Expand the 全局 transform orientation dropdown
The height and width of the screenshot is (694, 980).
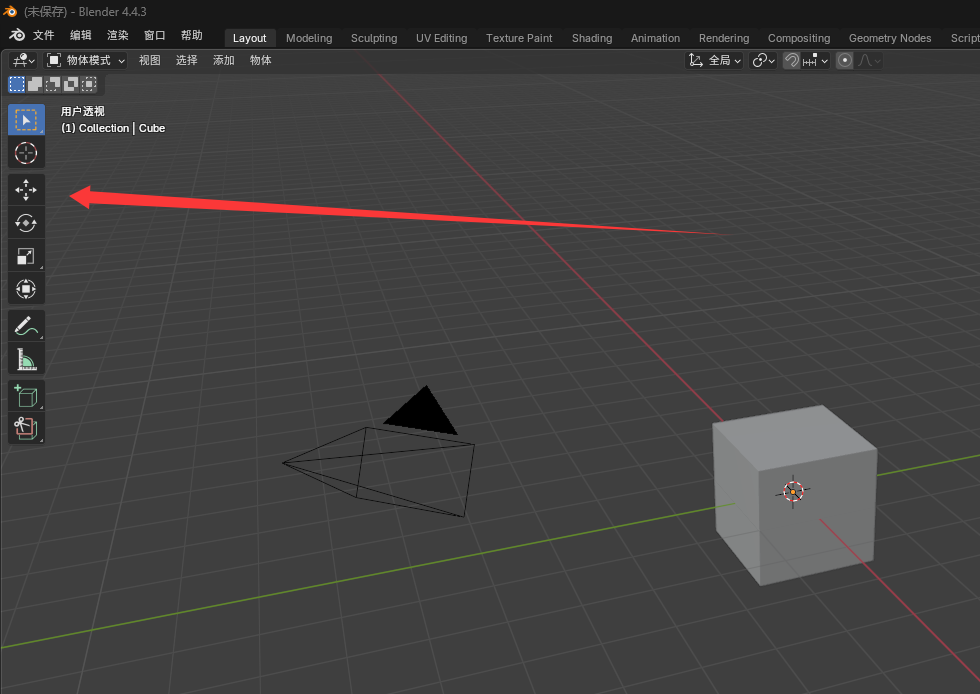(715, 61)
